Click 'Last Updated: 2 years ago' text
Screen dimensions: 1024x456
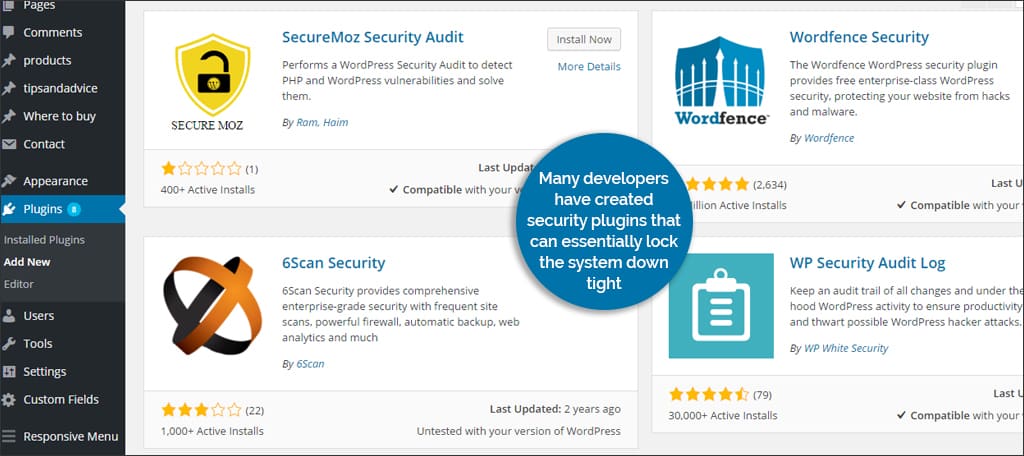point(555,410)
